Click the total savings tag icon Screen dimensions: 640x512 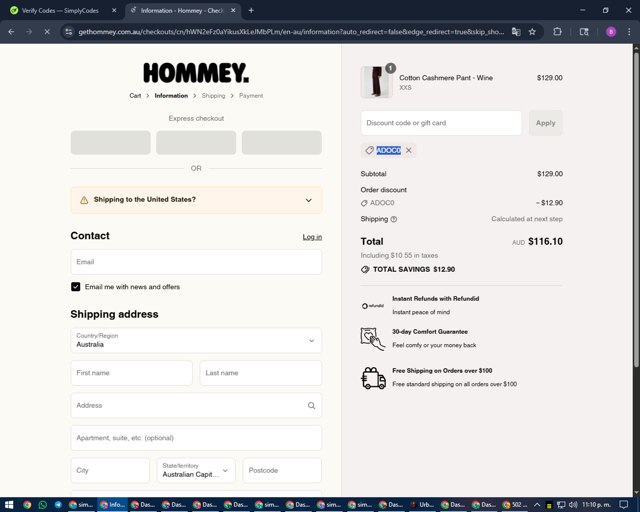click(365, 269)
